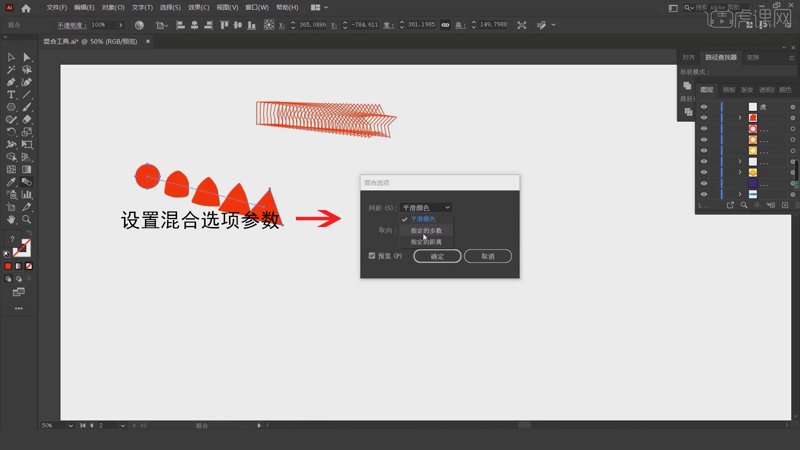Choose 指定的距离 in the spacing list
This screenshot has width=800, height=450.
point(426,242)
